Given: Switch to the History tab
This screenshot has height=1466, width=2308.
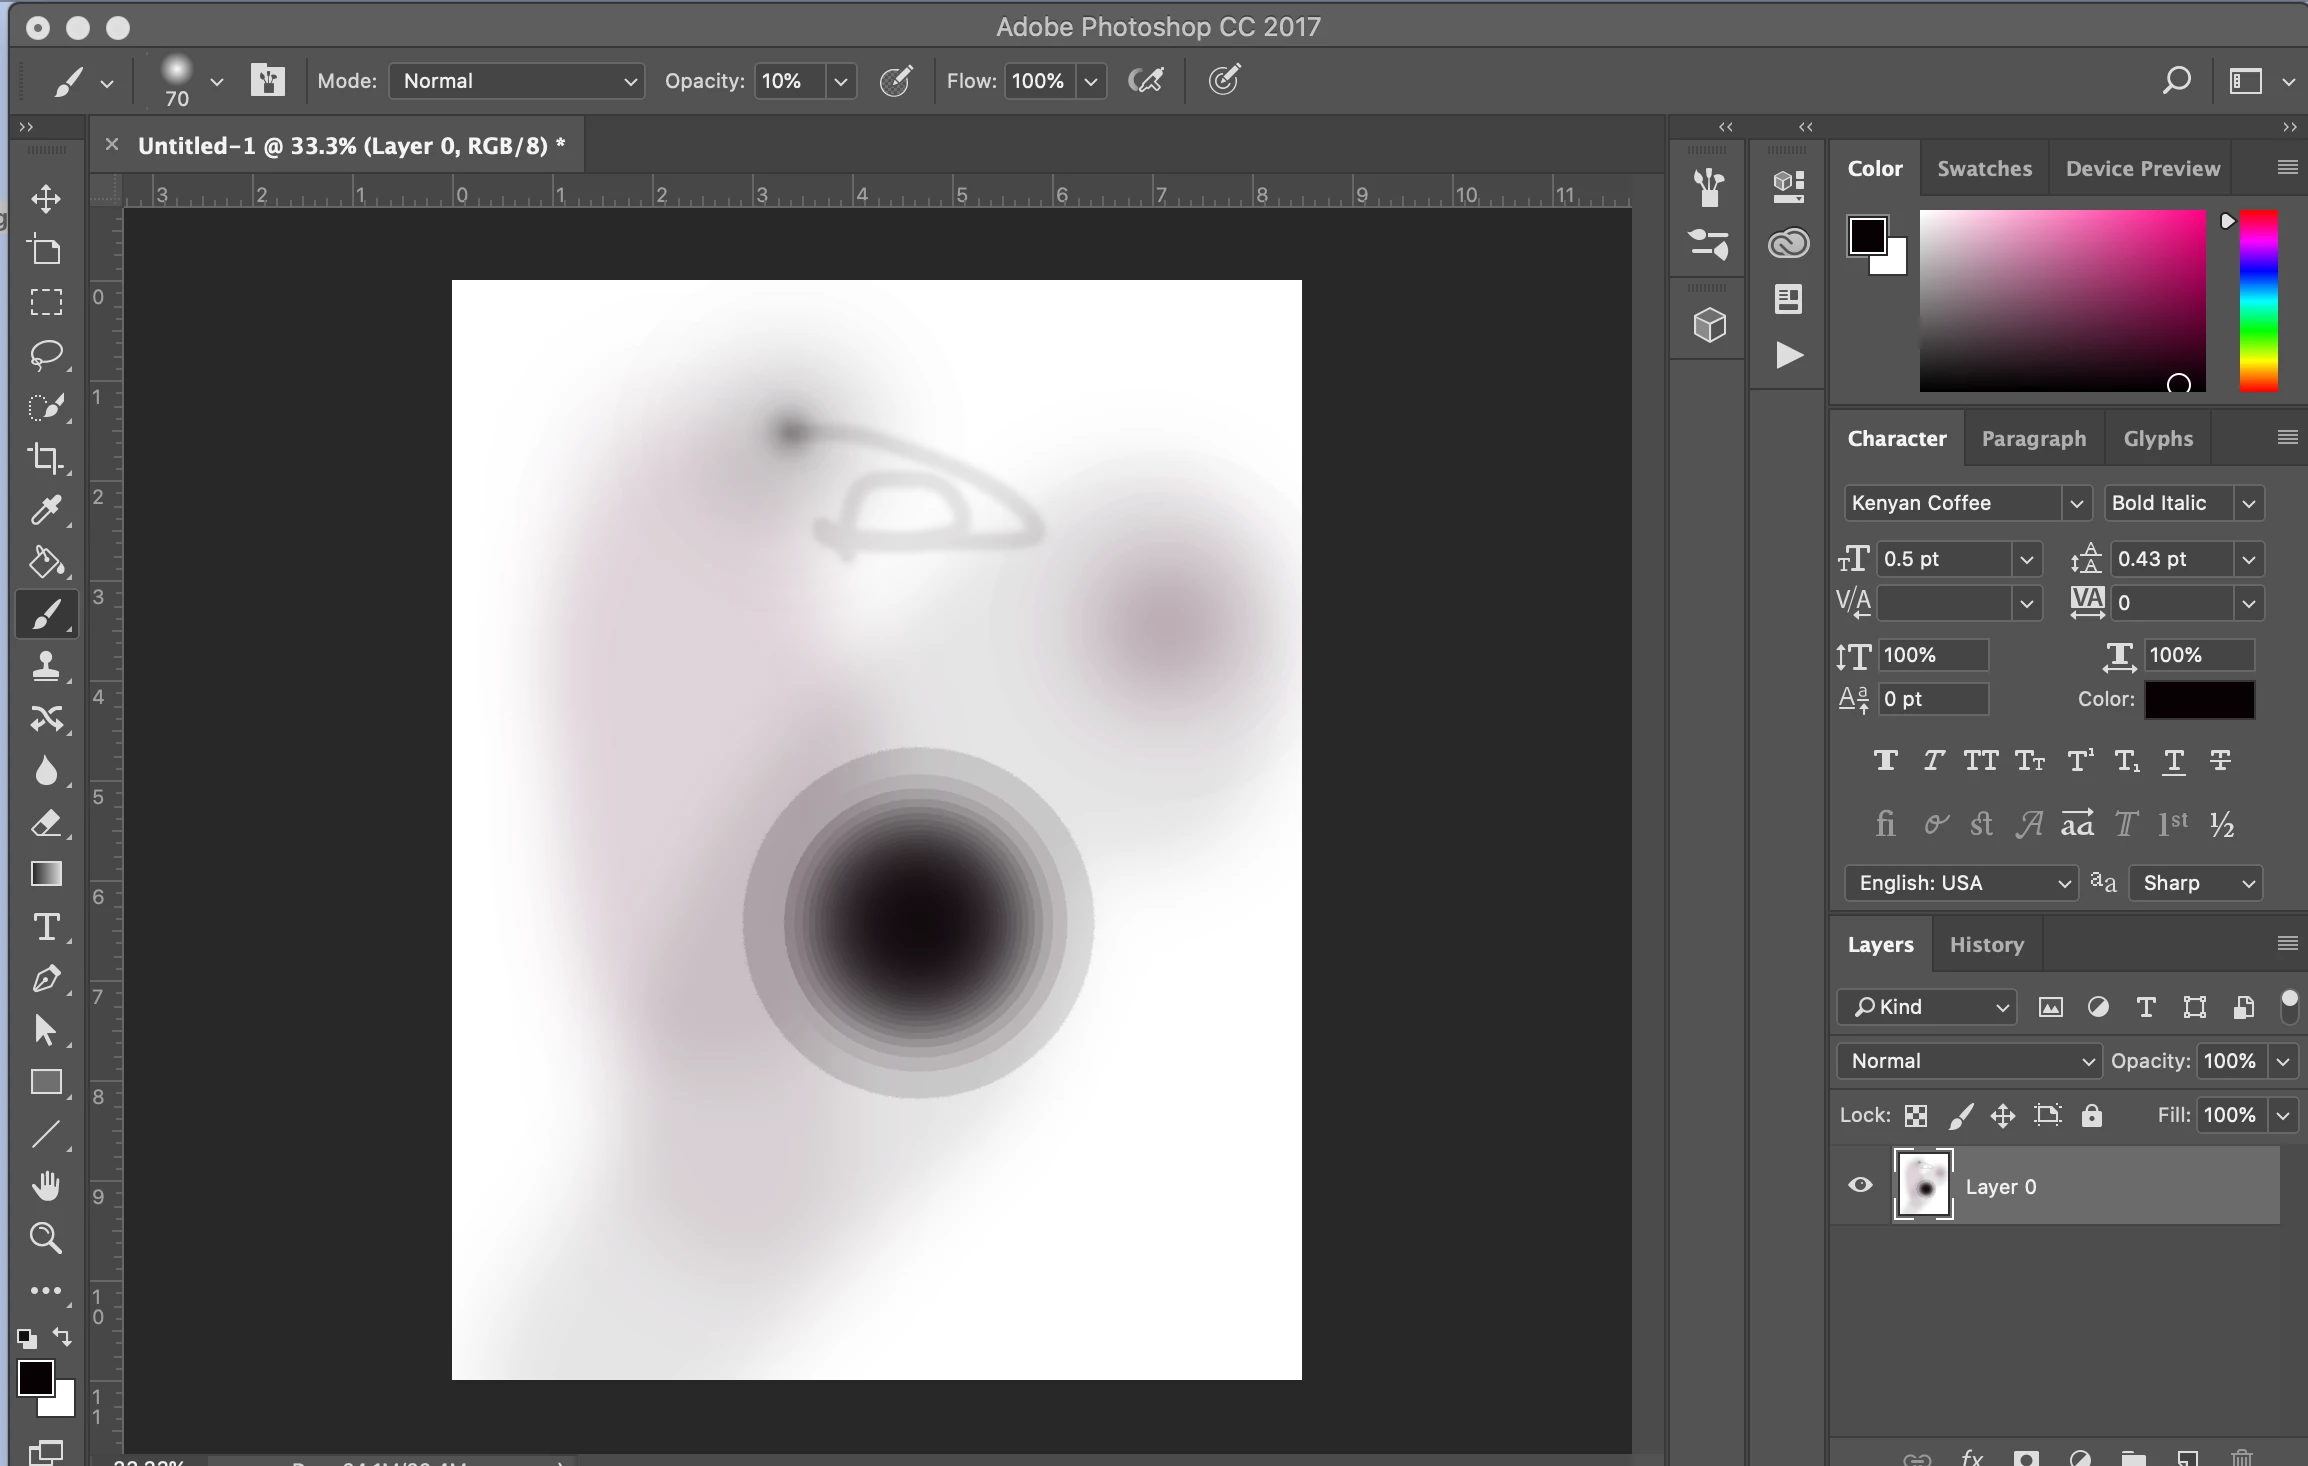Looking at the screenshot, I should click(1986, 945).
